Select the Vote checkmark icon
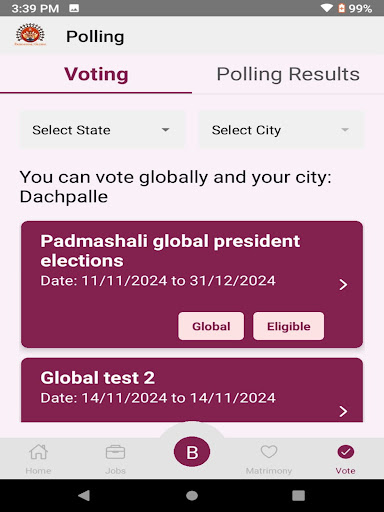 (346, 452)
